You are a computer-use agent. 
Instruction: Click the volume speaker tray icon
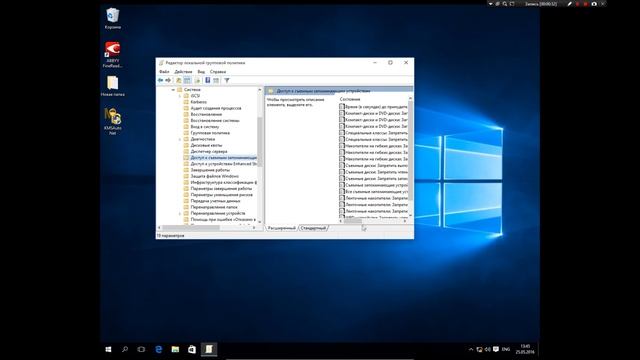point(487,349)
